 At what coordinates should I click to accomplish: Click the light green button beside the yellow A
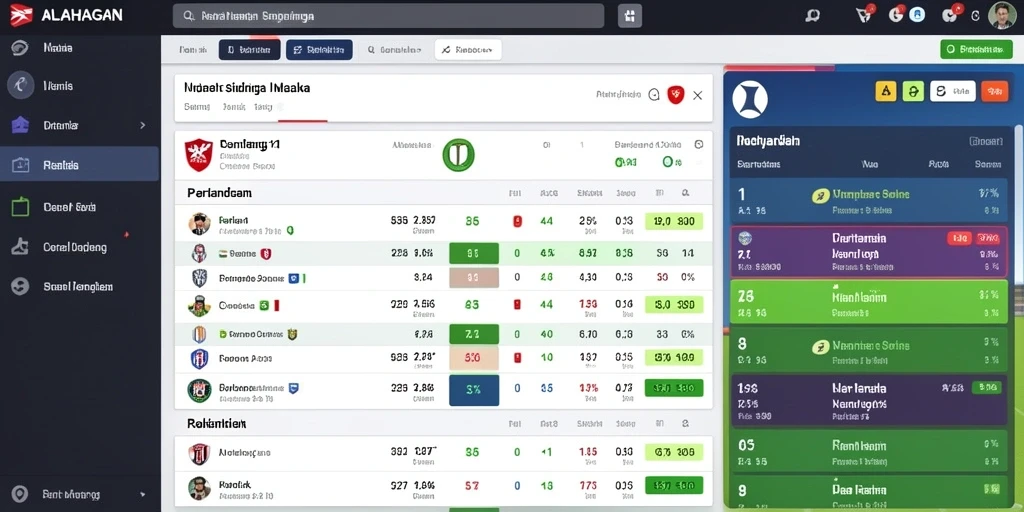[913, 91]
